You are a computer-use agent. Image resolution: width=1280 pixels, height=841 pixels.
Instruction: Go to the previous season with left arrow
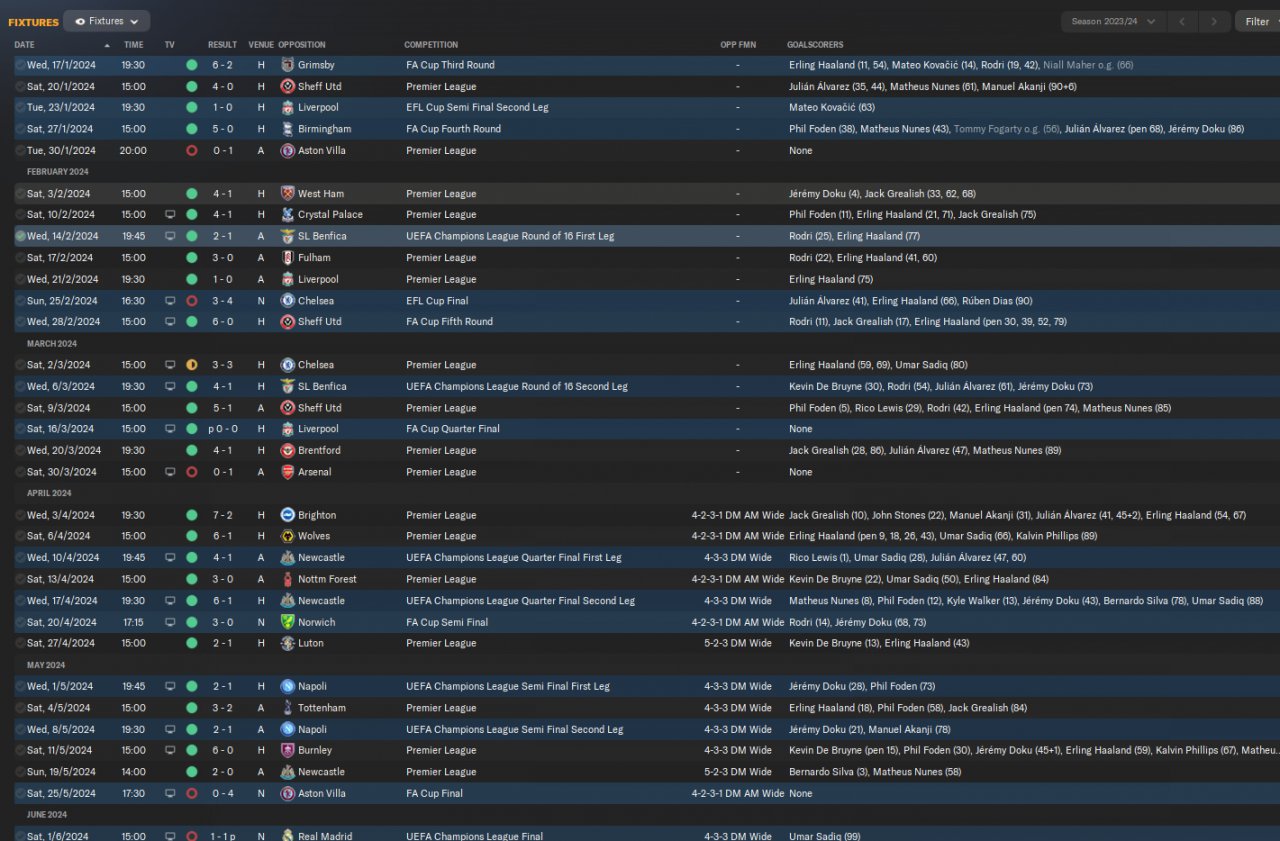[x=1182, y=21]
